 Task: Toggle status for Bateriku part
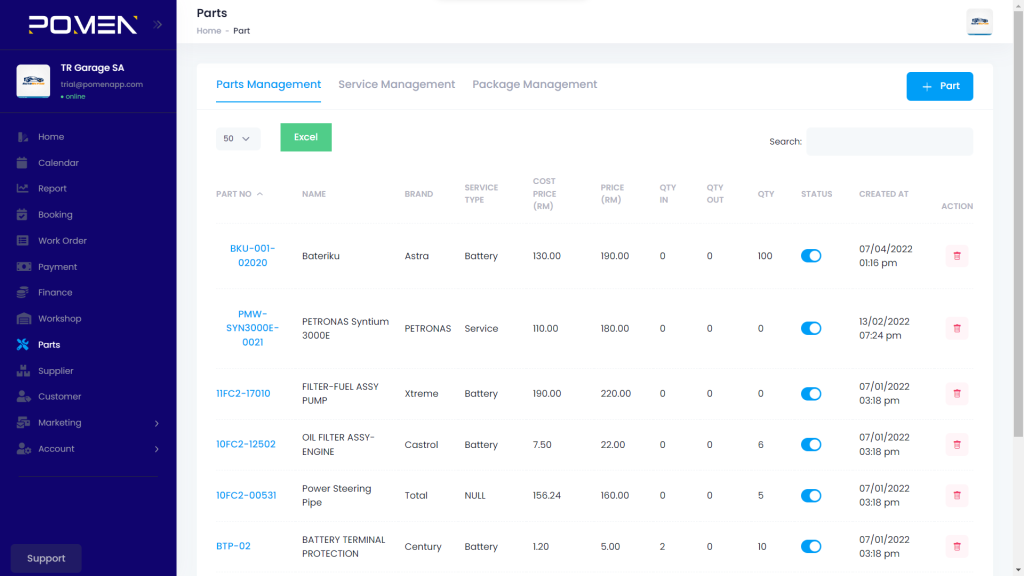811,256
